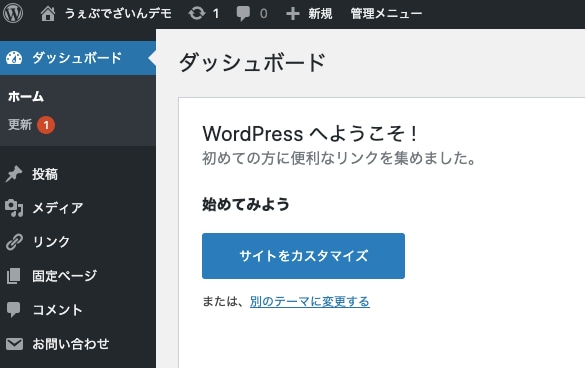Screen dimensions: 585x368
Task: Click the sidebar comment bubble icon
Action: [x=13, y=310]
